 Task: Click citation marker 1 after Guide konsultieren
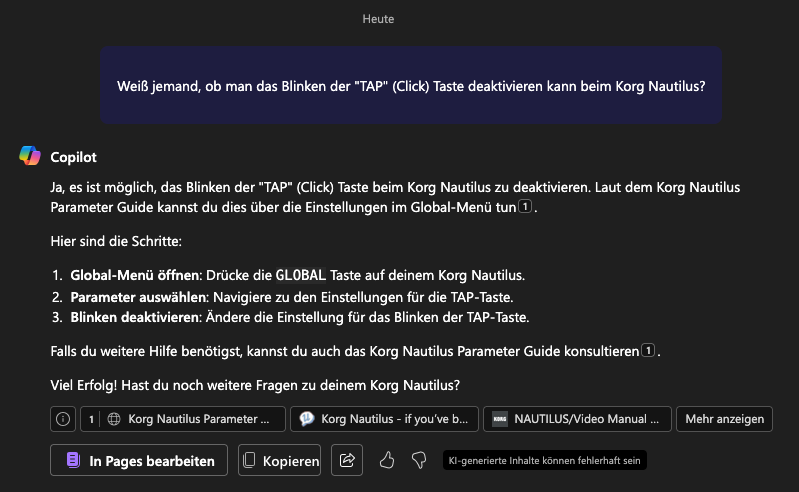[648, 350]
